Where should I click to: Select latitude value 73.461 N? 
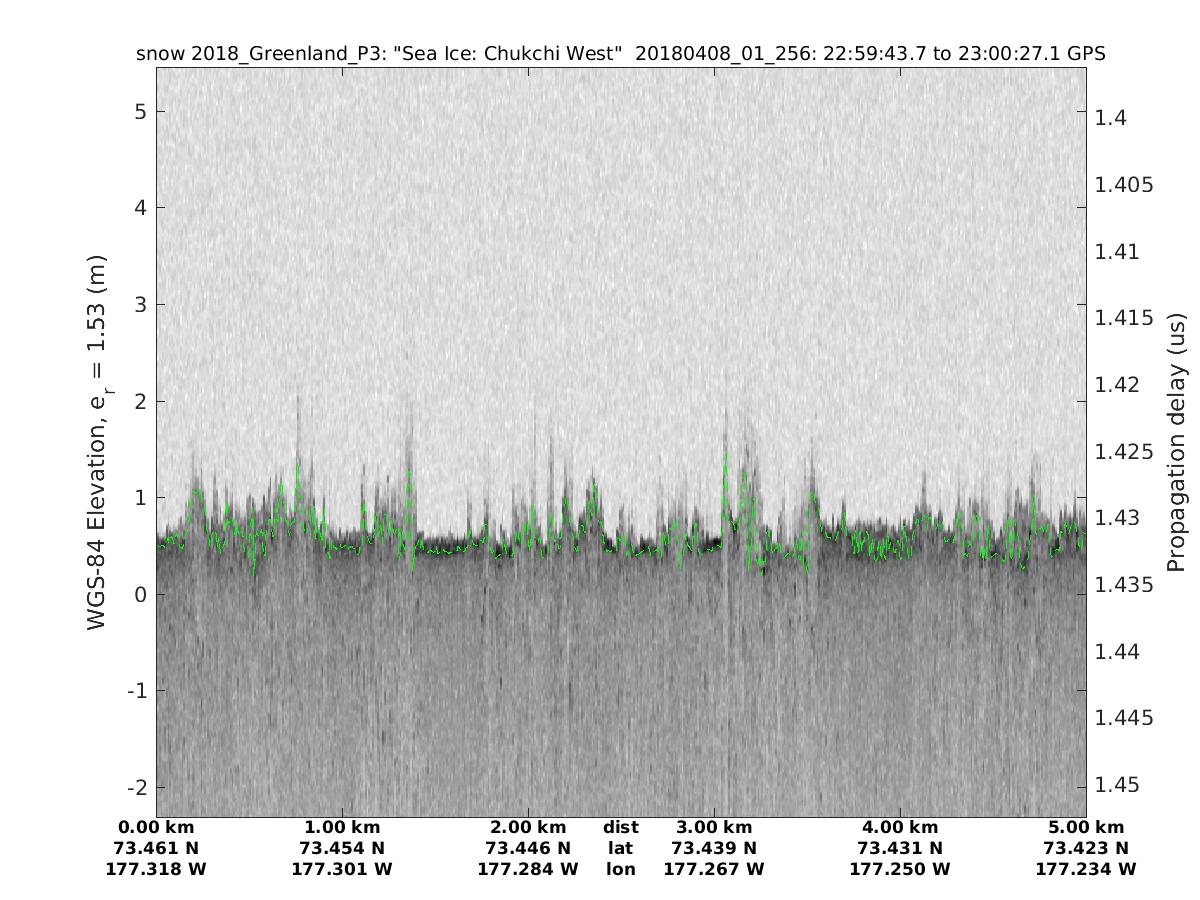pos(156,848)
